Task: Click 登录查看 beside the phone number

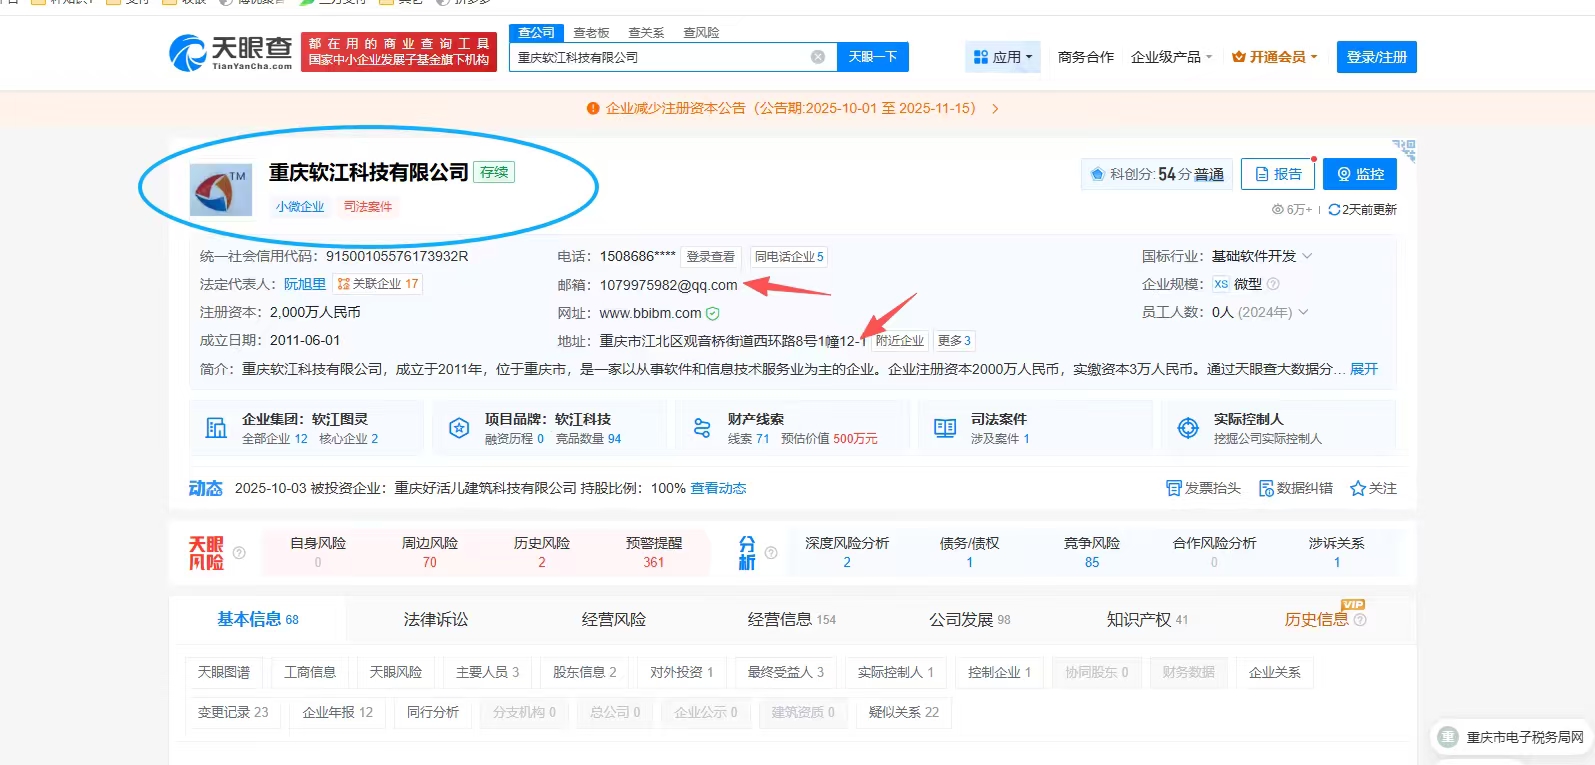Action: pos(710,257)
